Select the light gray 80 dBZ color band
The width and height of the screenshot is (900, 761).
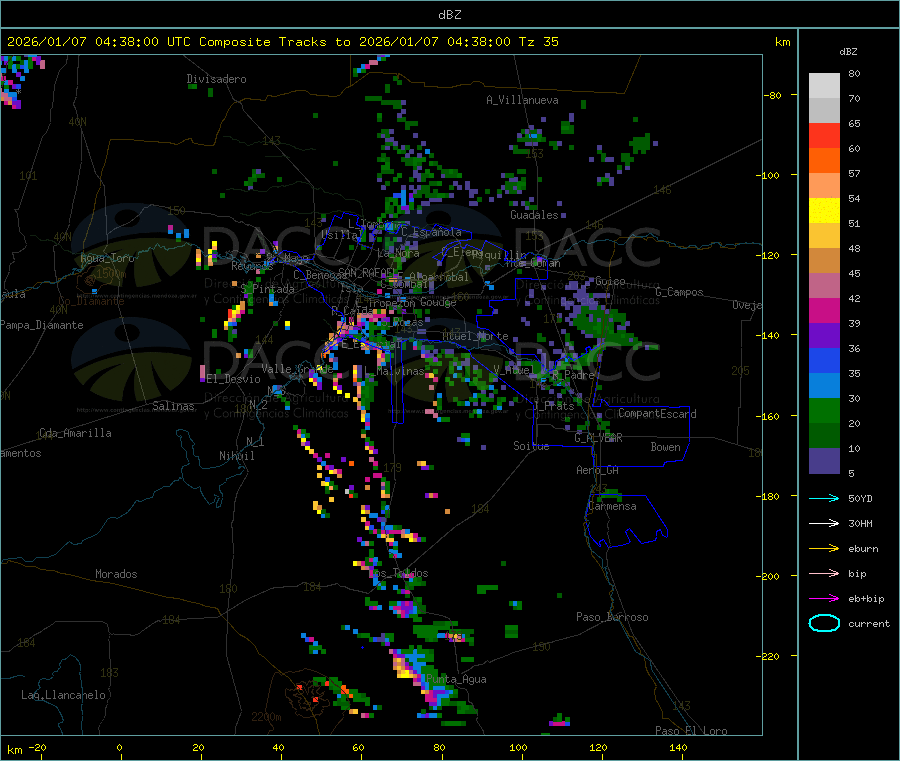pyautogui.click(x=824, y=86)
